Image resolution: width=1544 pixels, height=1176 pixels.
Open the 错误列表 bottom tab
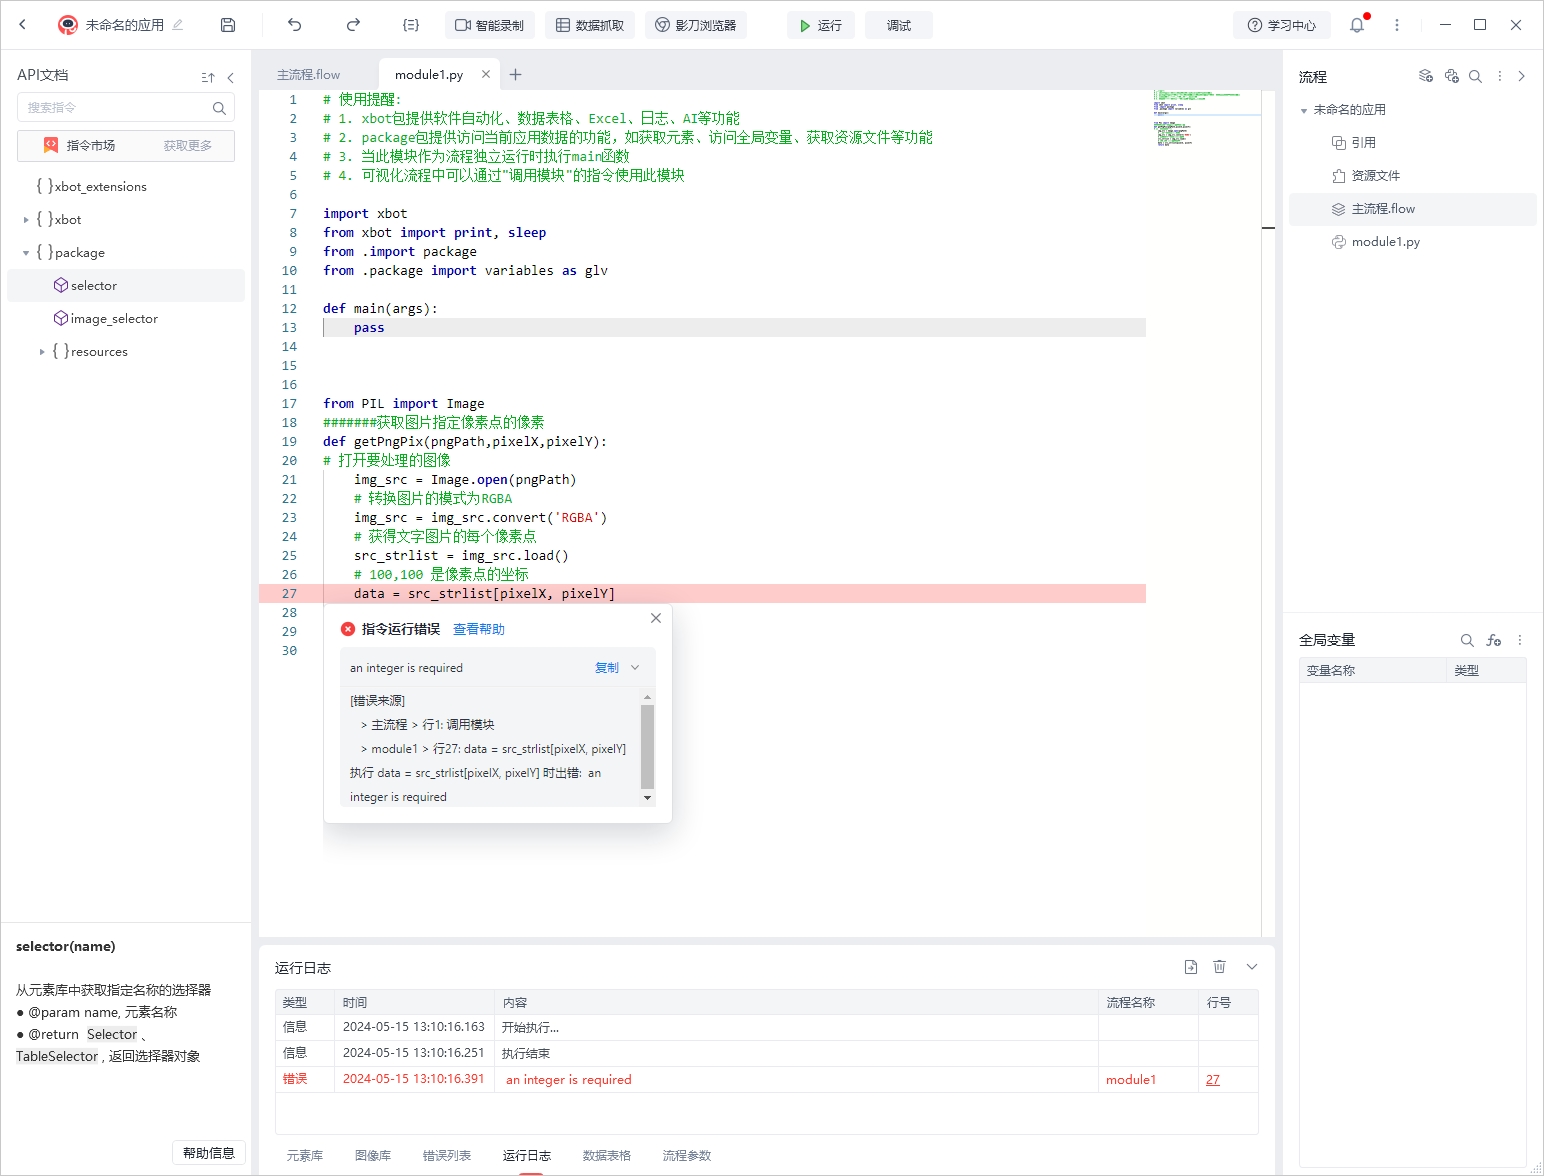[x=446, y=1155]
